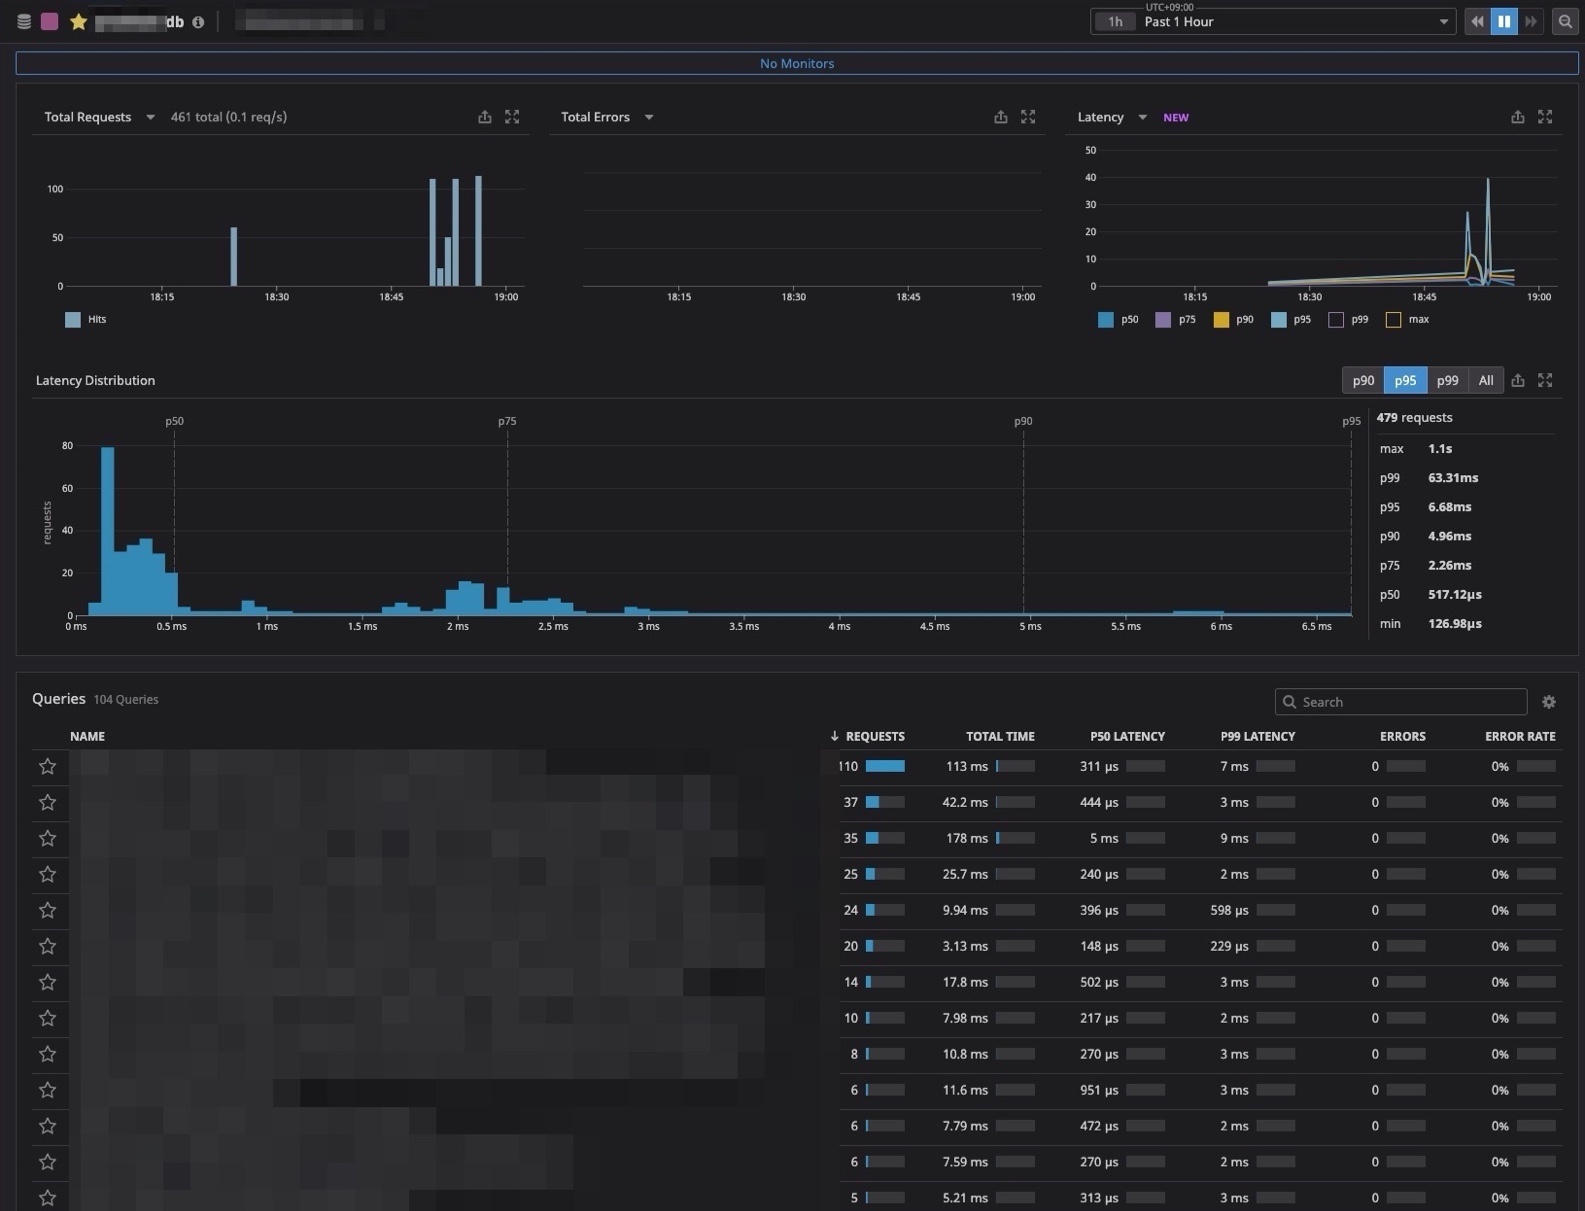This screenshot has height=1211, width=1585.
Task: Expand Total Errors graph to fullscreen
Action: click(x=1028, y=117)
